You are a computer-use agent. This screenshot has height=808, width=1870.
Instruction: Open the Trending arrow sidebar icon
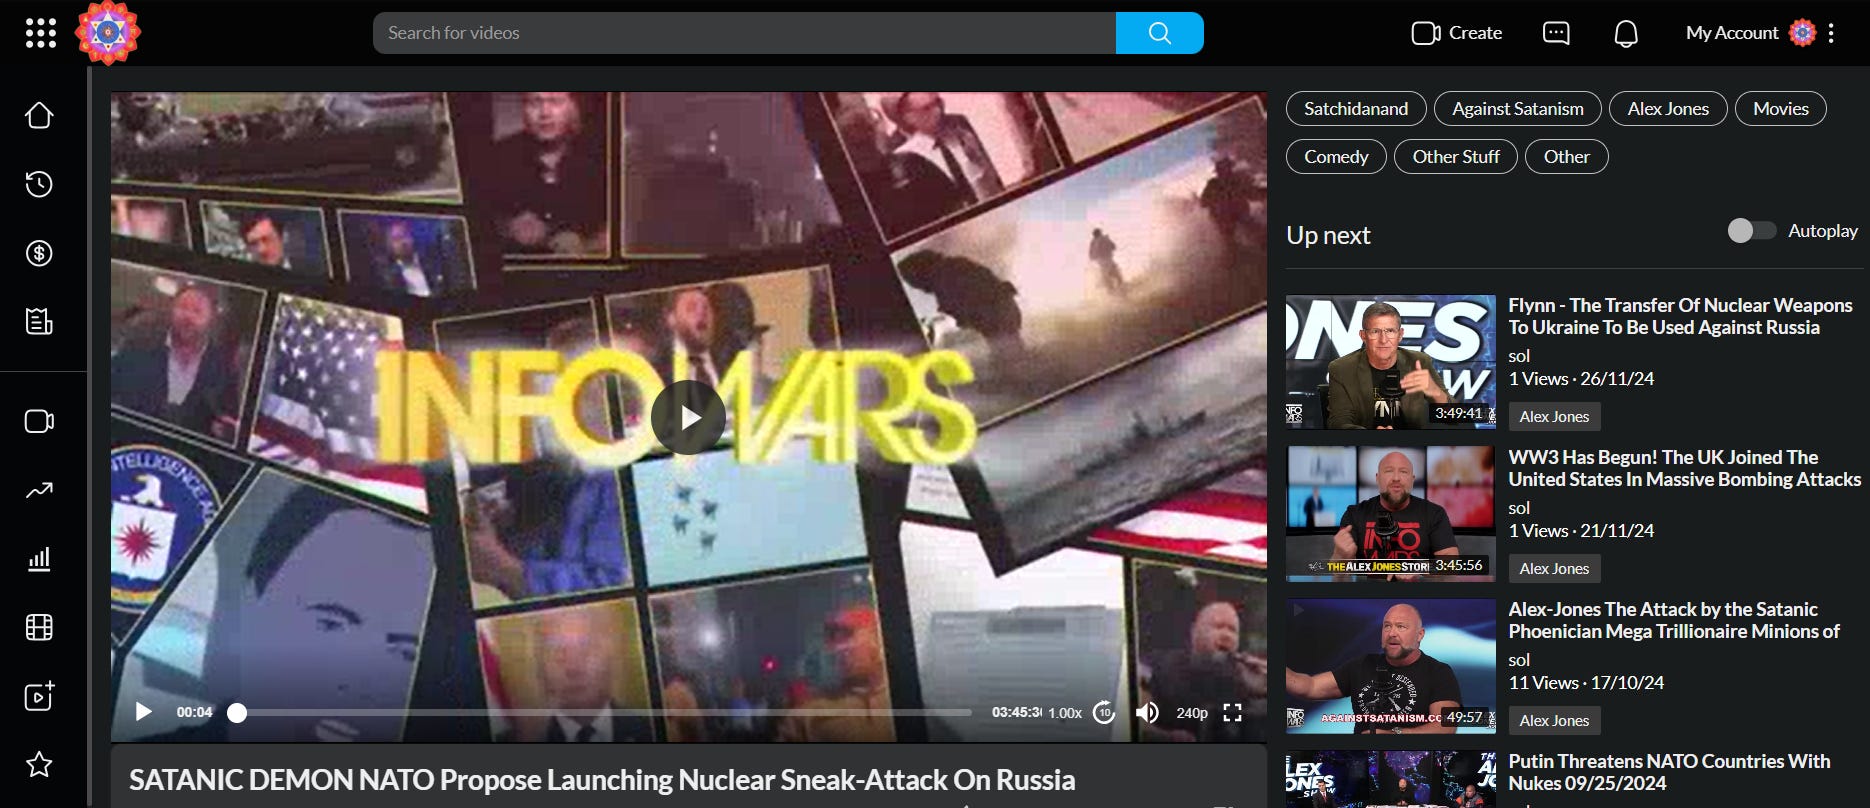(39, 490)
